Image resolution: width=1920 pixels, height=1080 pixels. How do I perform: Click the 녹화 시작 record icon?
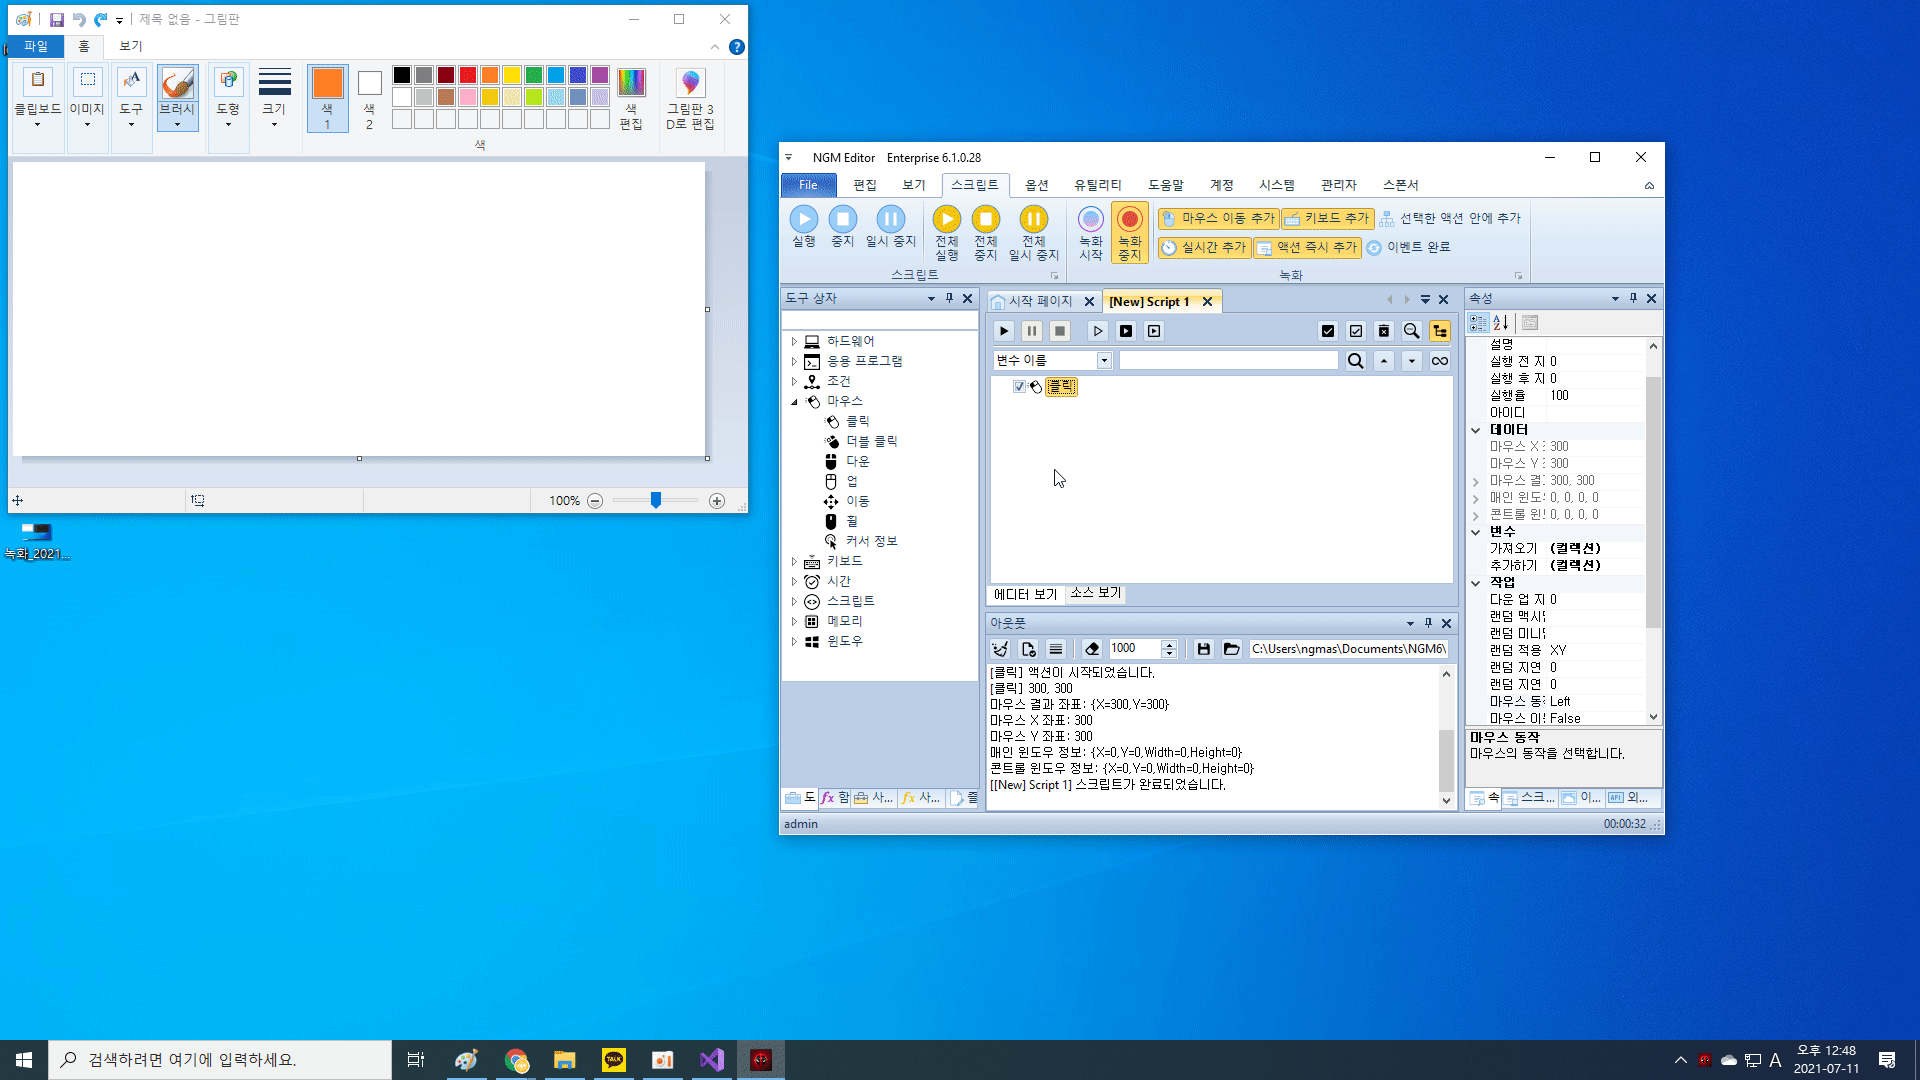point(1090,220)
